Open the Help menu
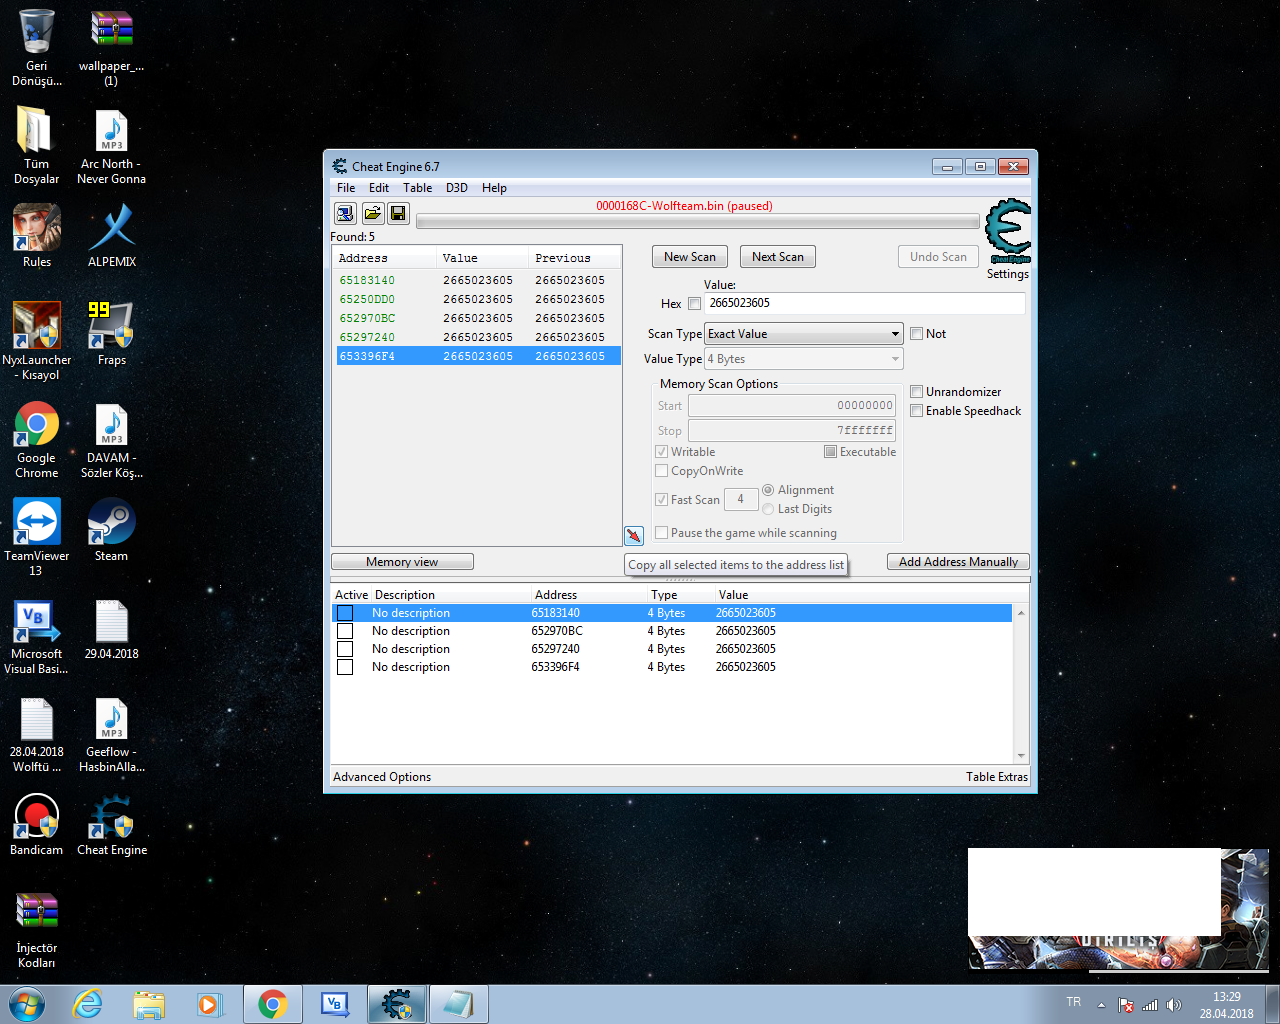This screenshot has height=1024, width=1280. 494,188
